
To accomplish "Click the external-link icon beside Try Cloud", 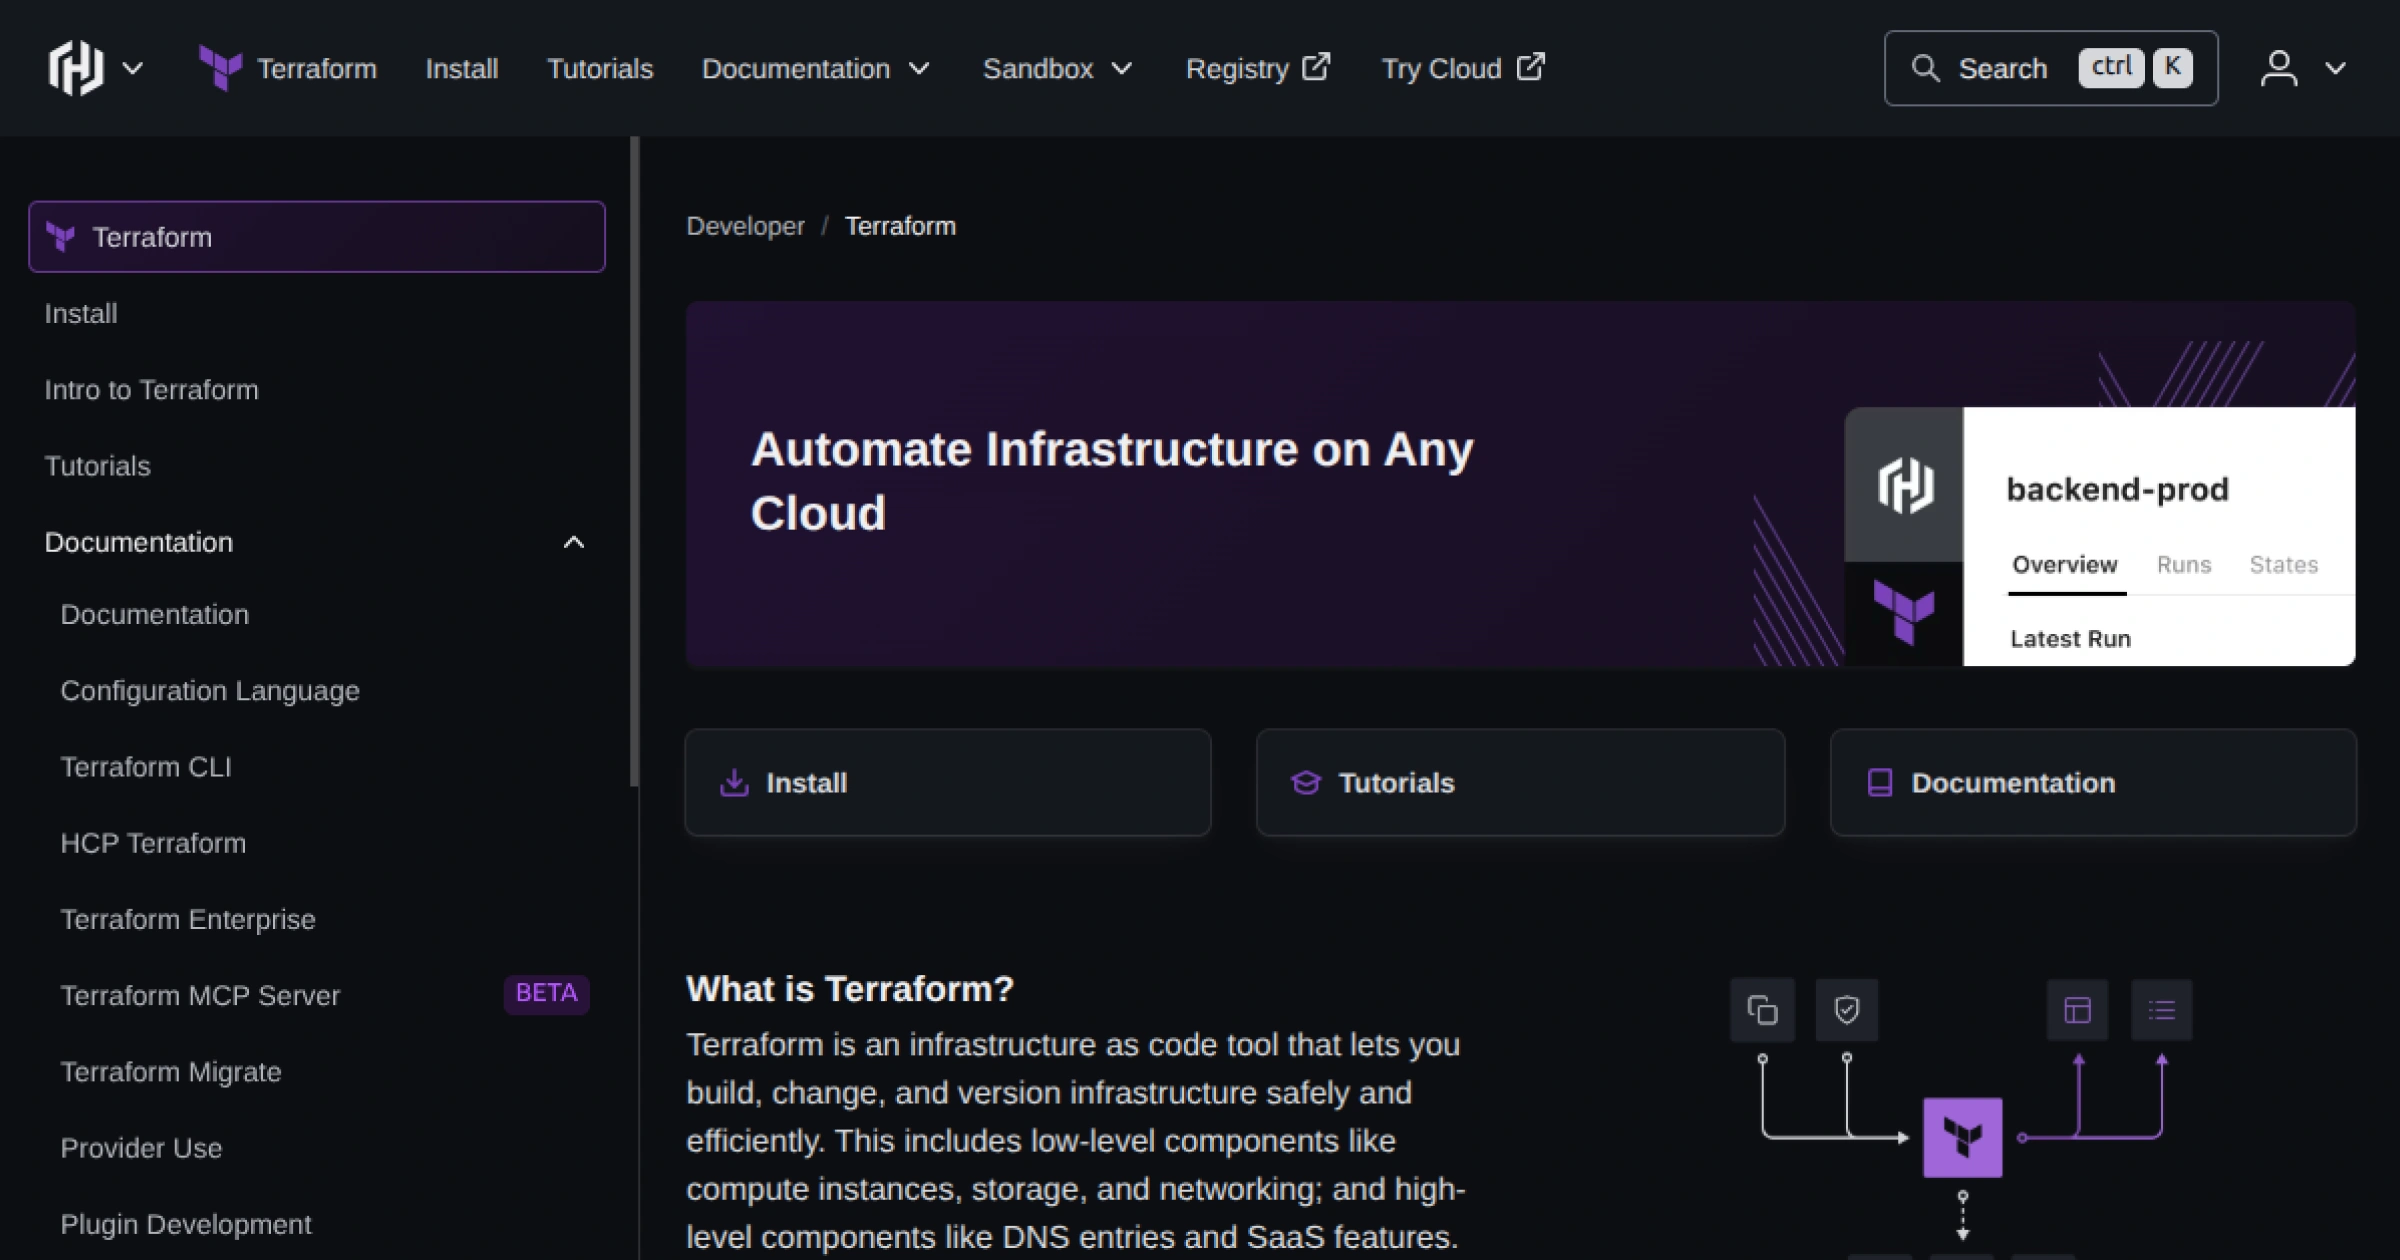I will pos(1530,67).
